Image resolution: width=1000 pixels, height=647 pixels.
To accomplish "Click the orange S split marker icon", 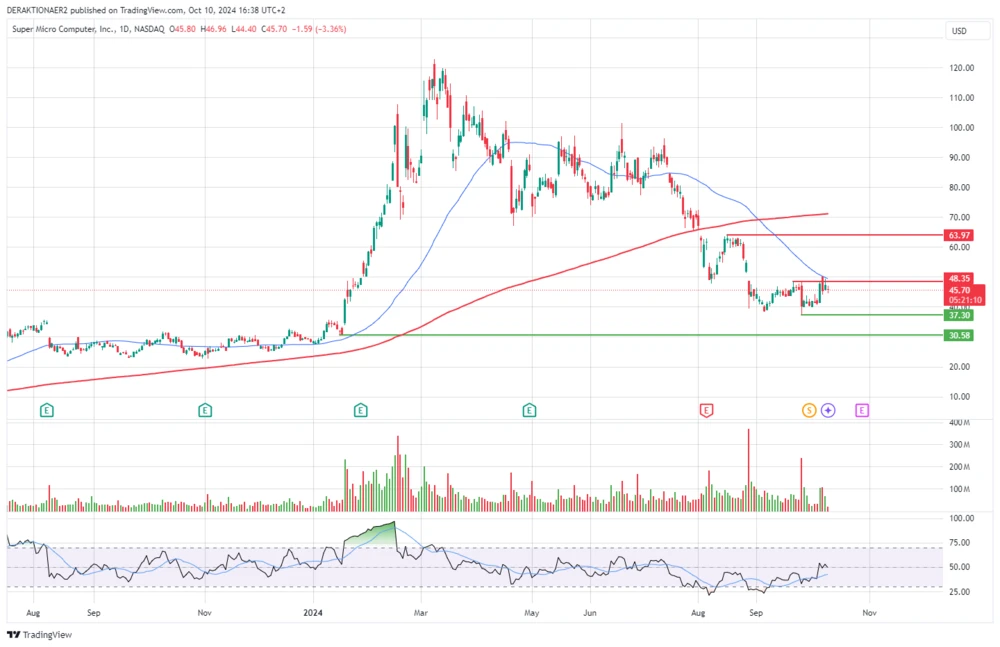I will coord(808,410).
